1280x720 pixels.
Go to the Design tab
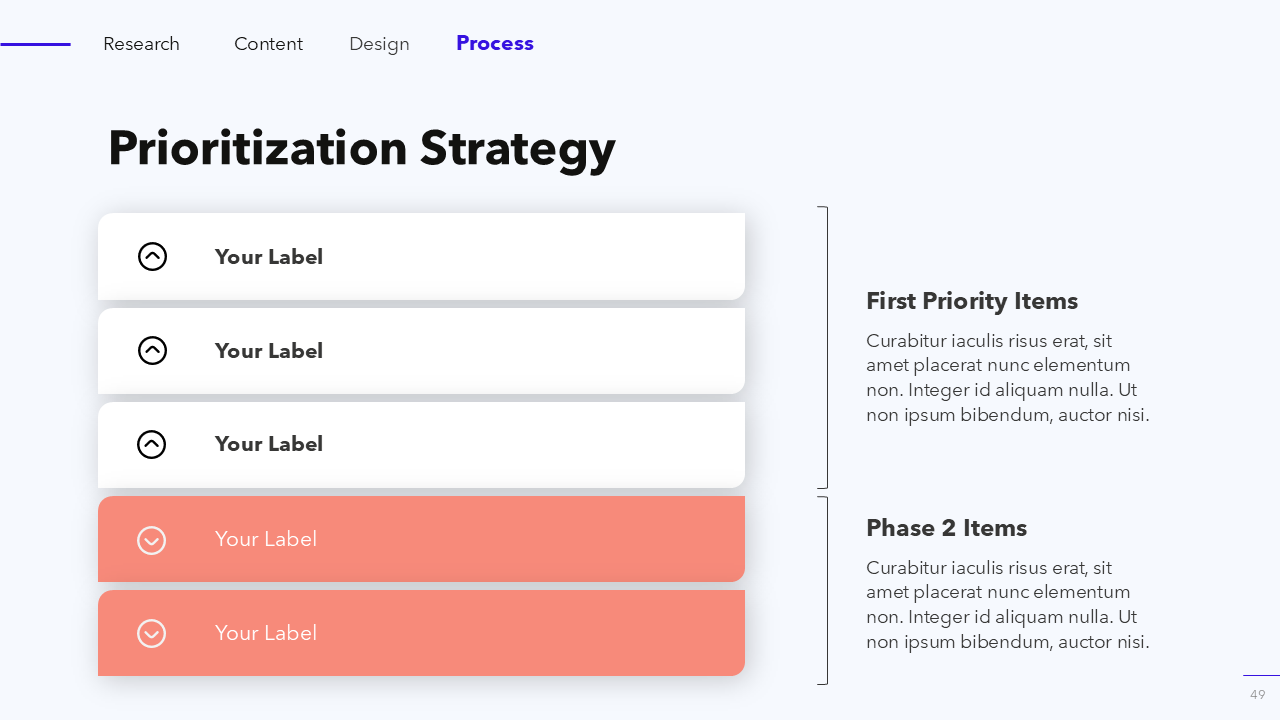[x=379, y=44]
